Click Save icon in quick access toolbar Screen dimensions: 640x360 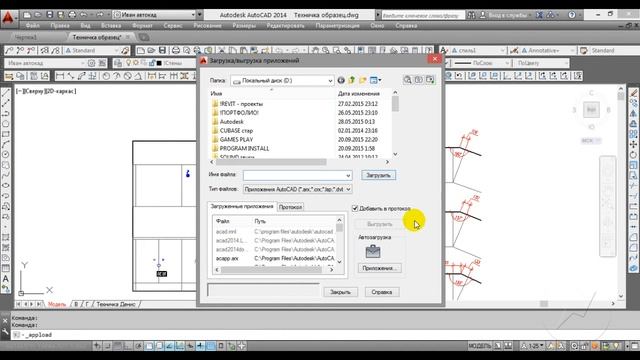[x=50, y=15]
